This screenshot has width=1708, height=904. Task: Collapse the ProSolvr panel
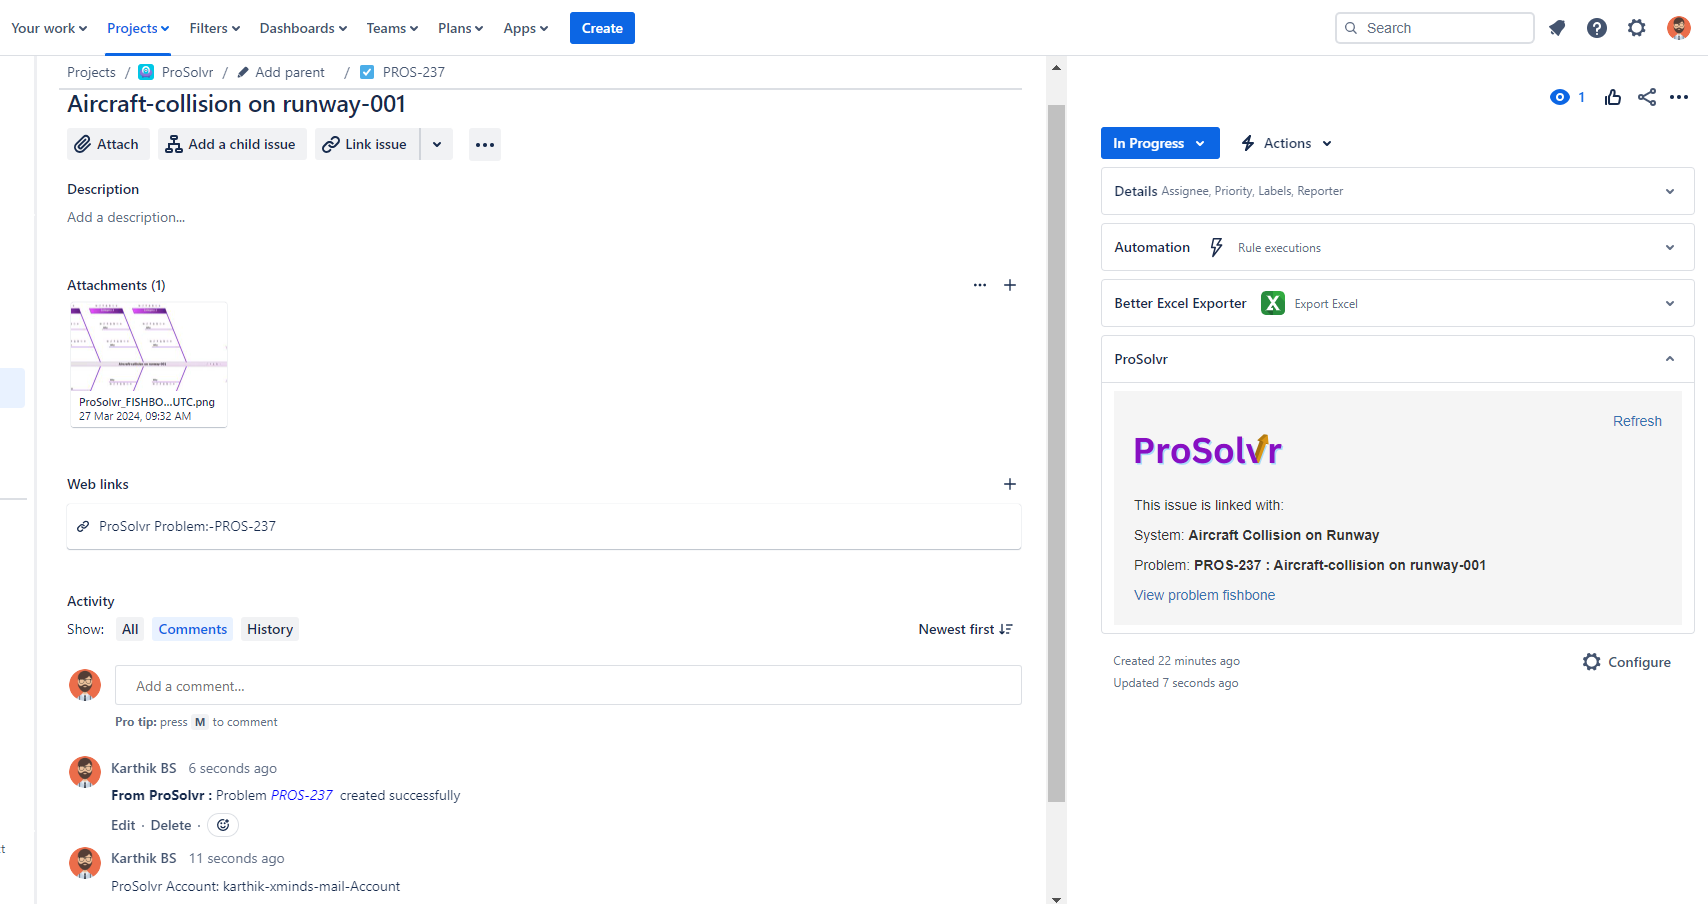coord(1397,359)
